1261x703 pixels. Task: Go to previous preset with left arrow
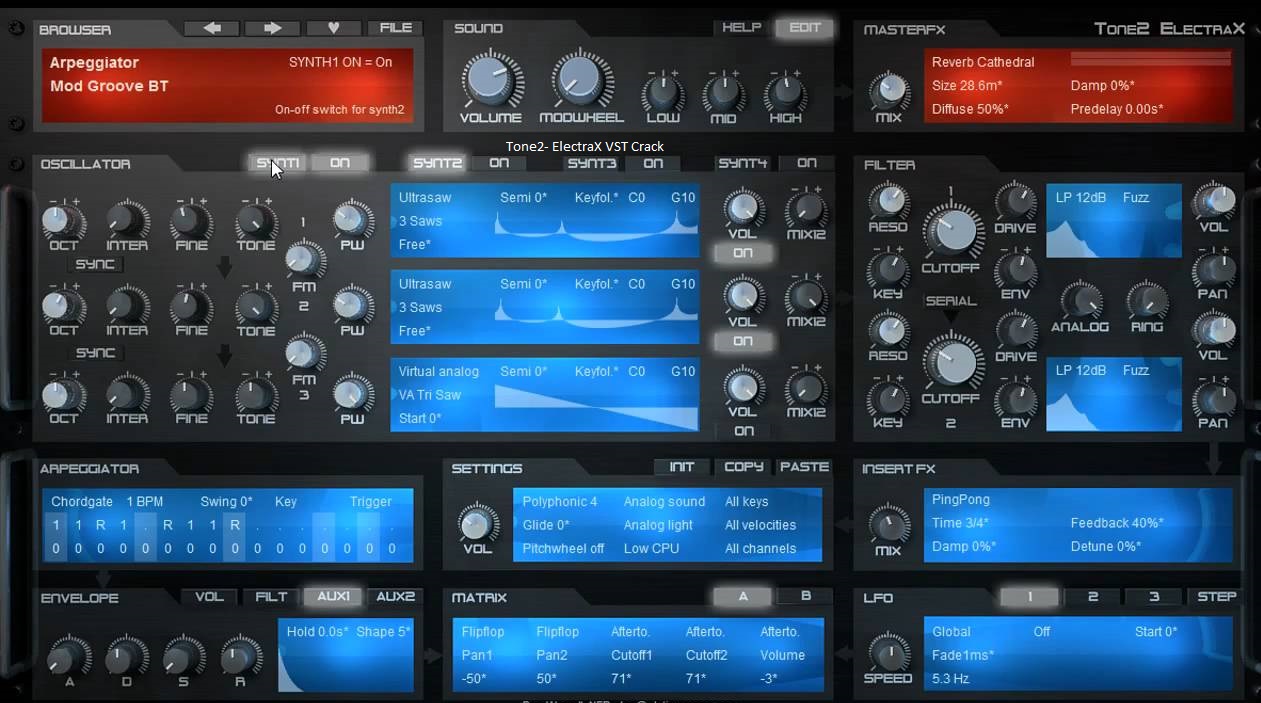tap(212, 28)
